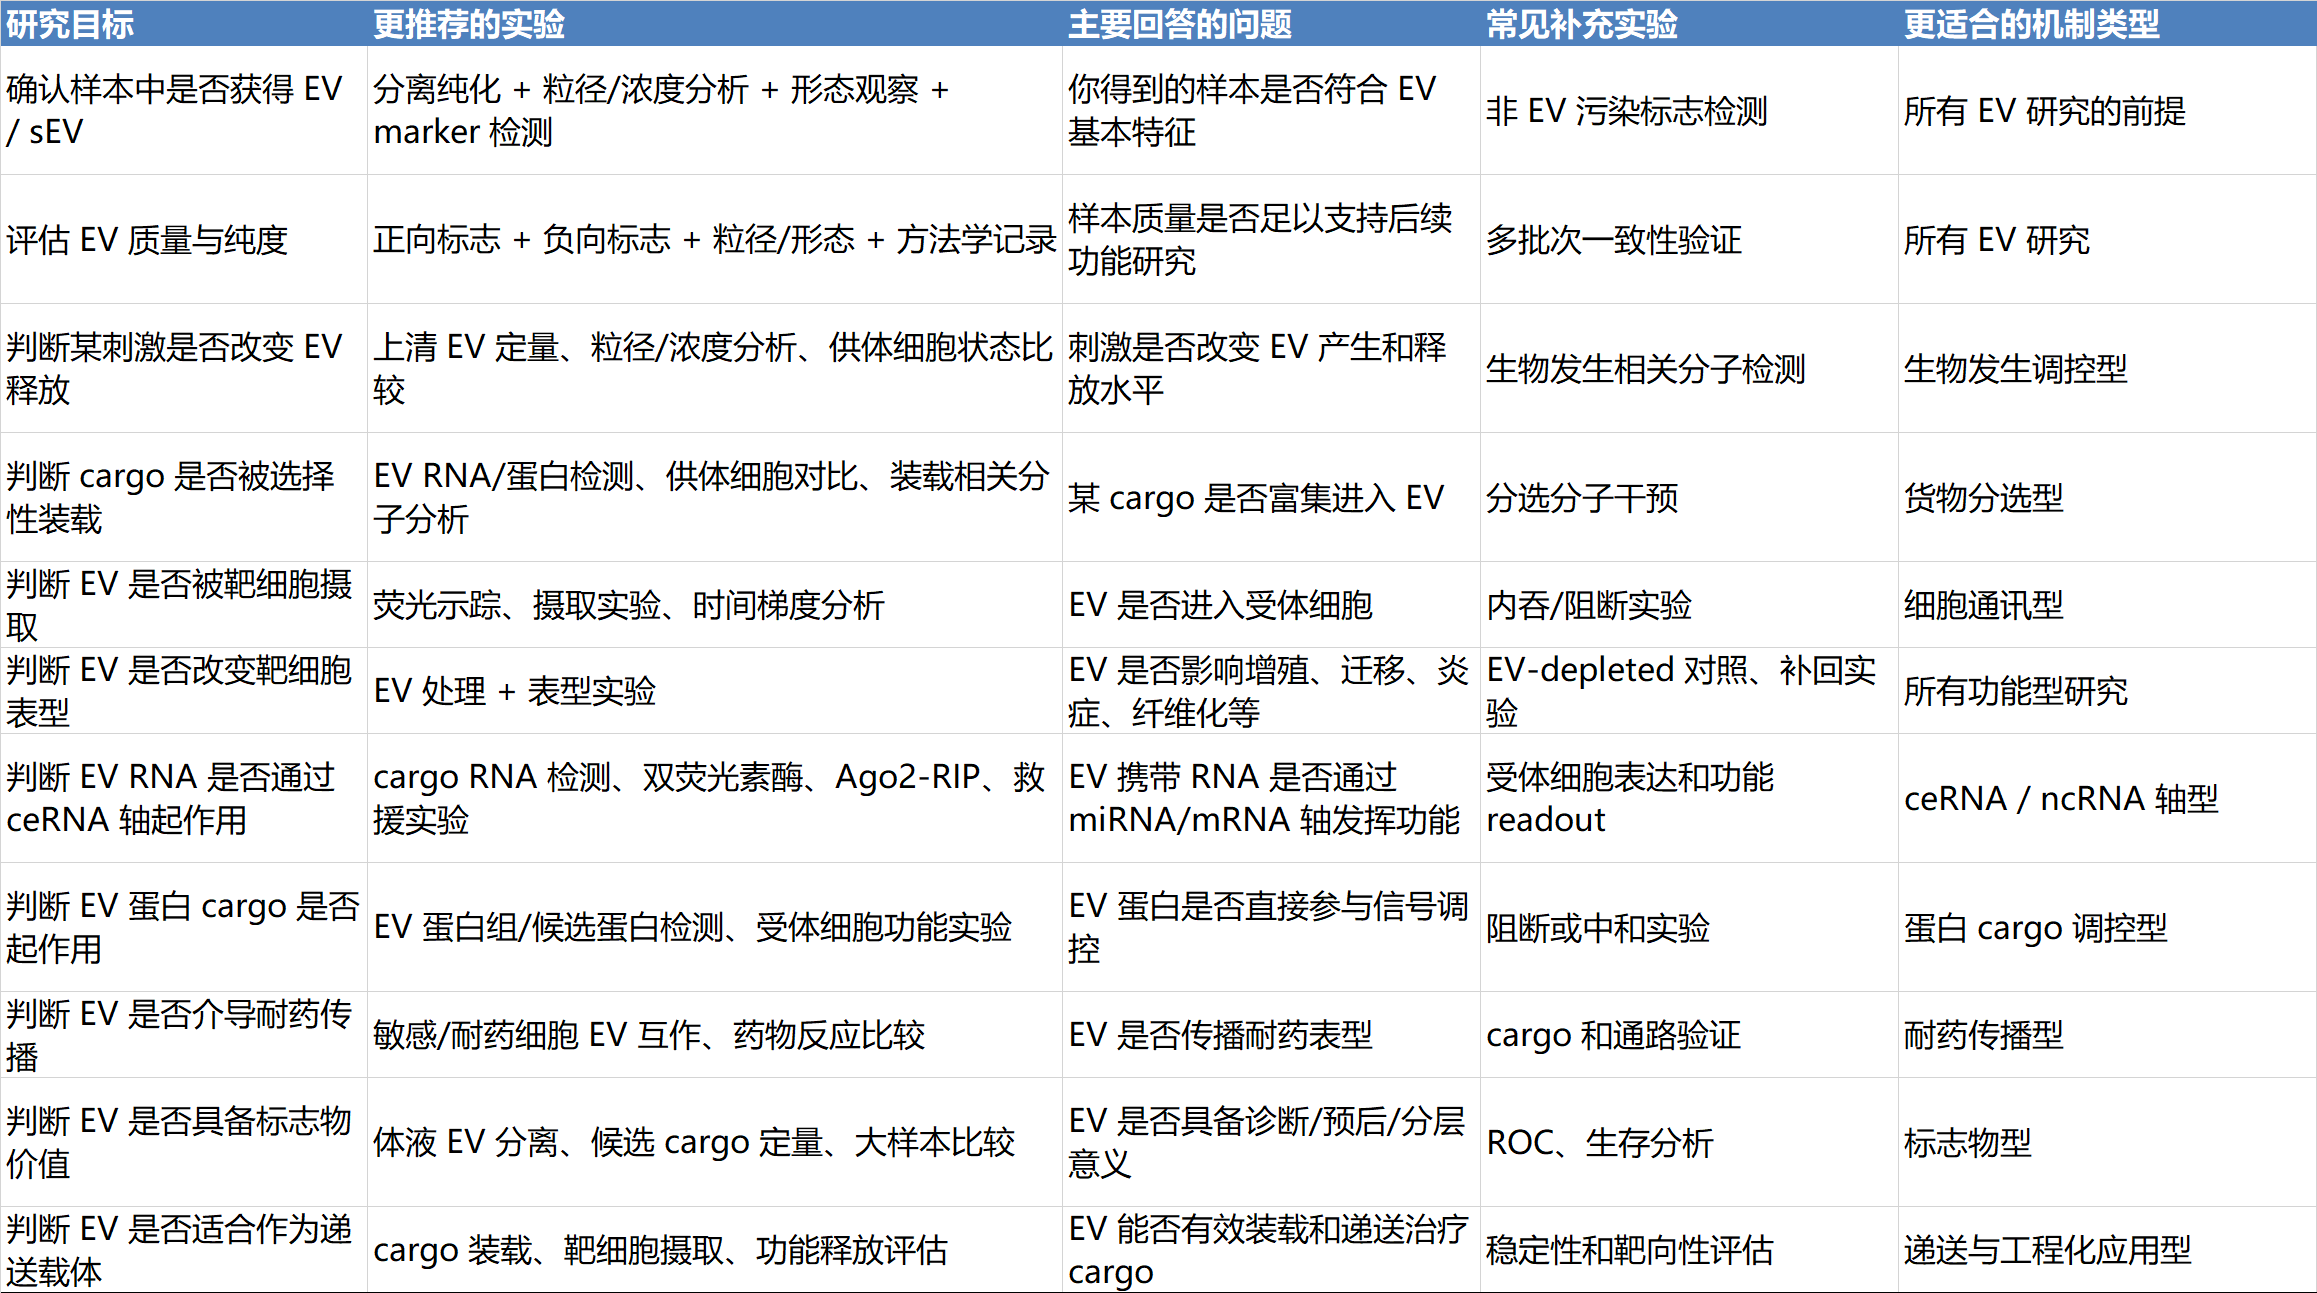Select the cell ROC、生存分析

click(x=1600, y=1142)
